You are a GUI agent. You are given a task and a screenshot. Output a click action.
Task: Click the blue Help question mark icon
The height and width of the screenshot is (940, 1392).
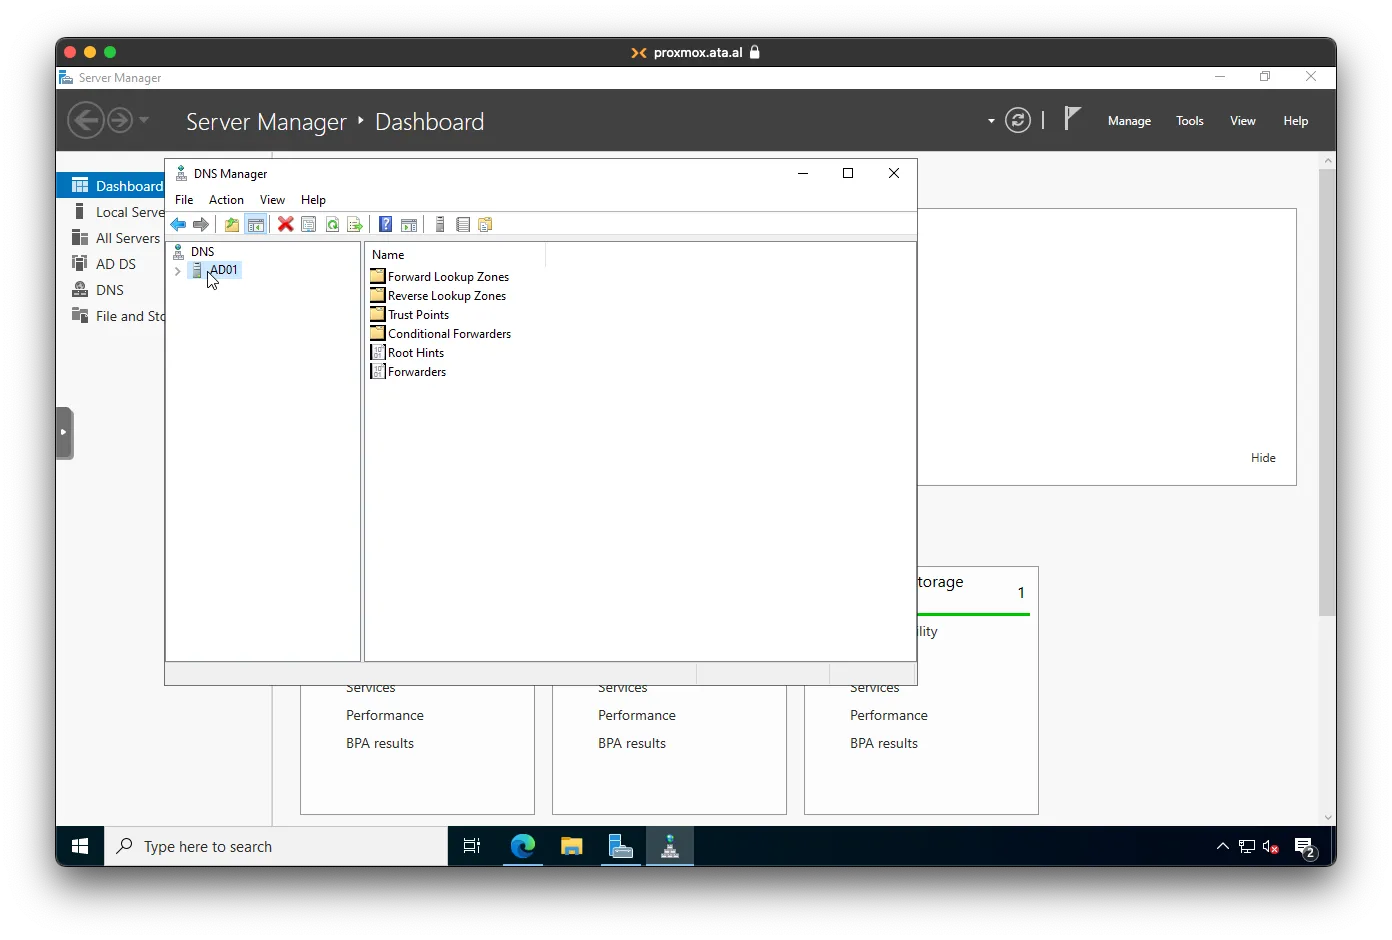[x=385, y=225]
